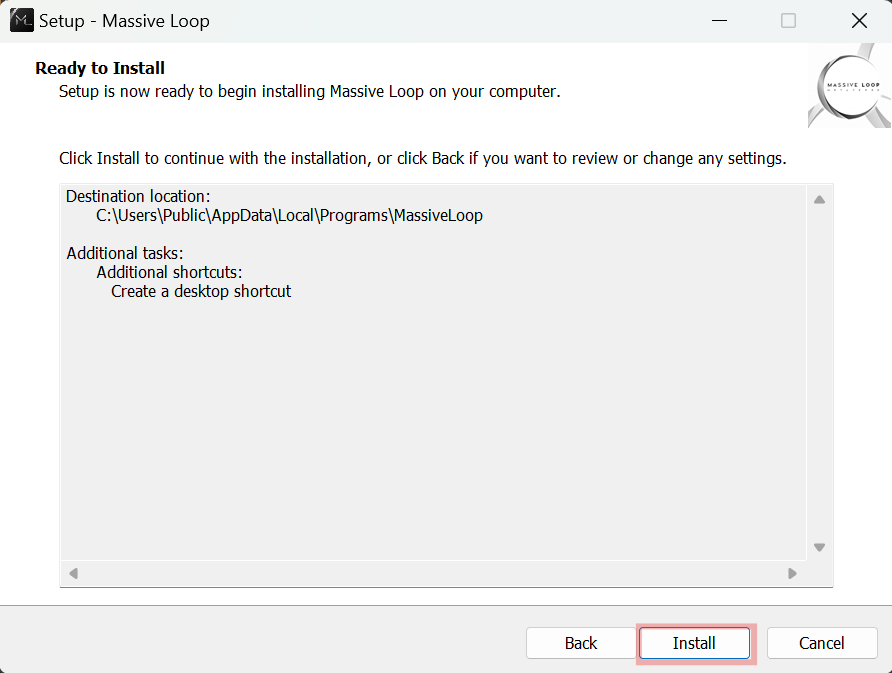The width and height of the screenshot is (892, 673).
Task: Close the Setup window
Action: pyautogui.click(x=859, y=20)
